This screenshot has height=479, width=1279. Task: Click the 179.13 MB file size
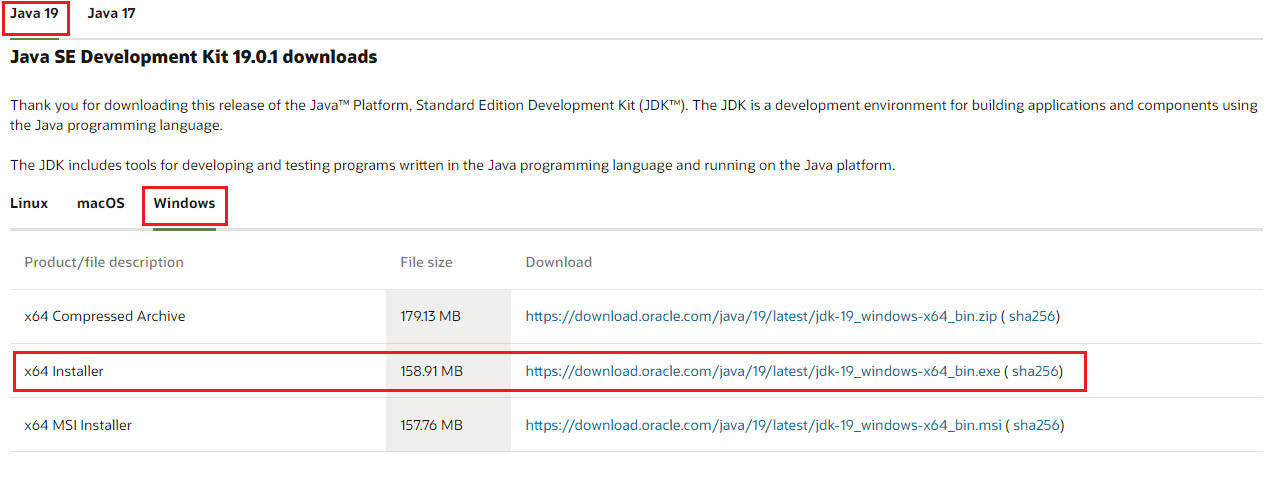click(x=431, y=316)
